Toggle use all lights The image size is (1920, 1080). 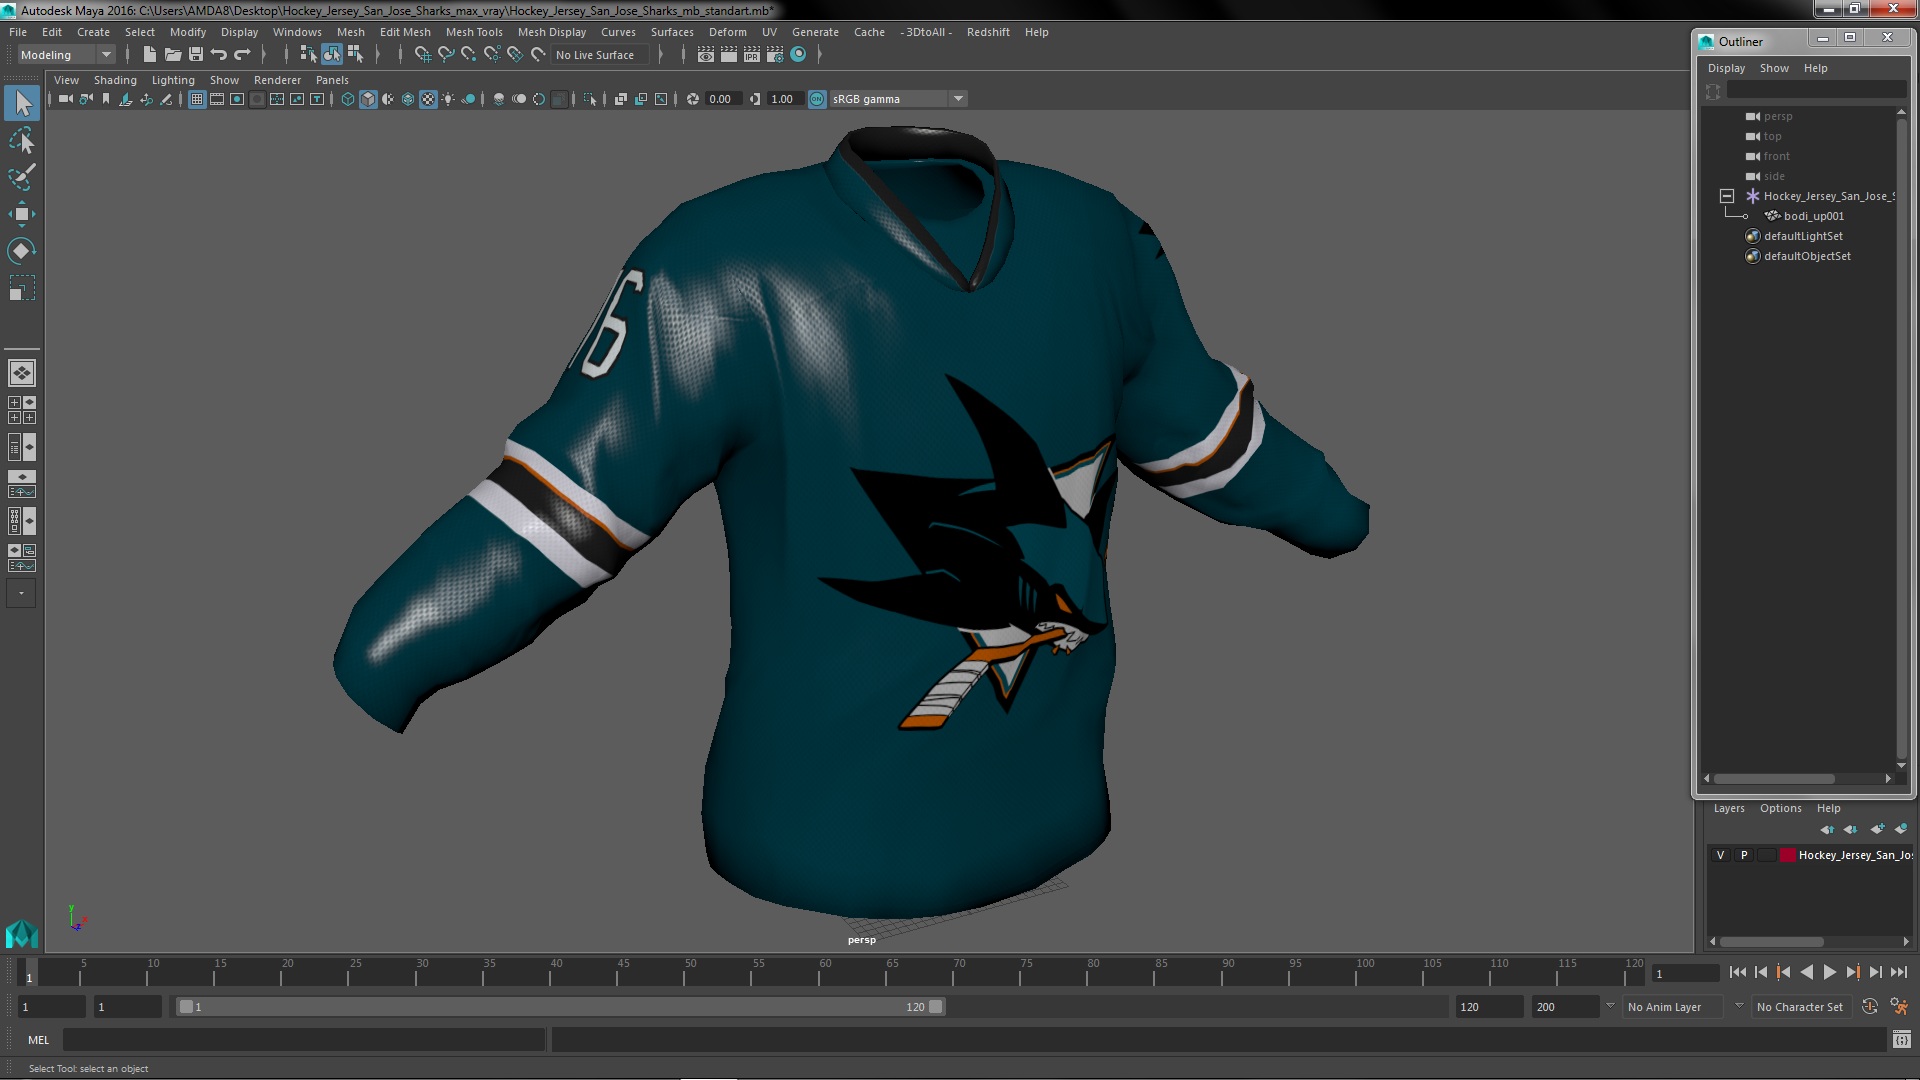(448, 99)
